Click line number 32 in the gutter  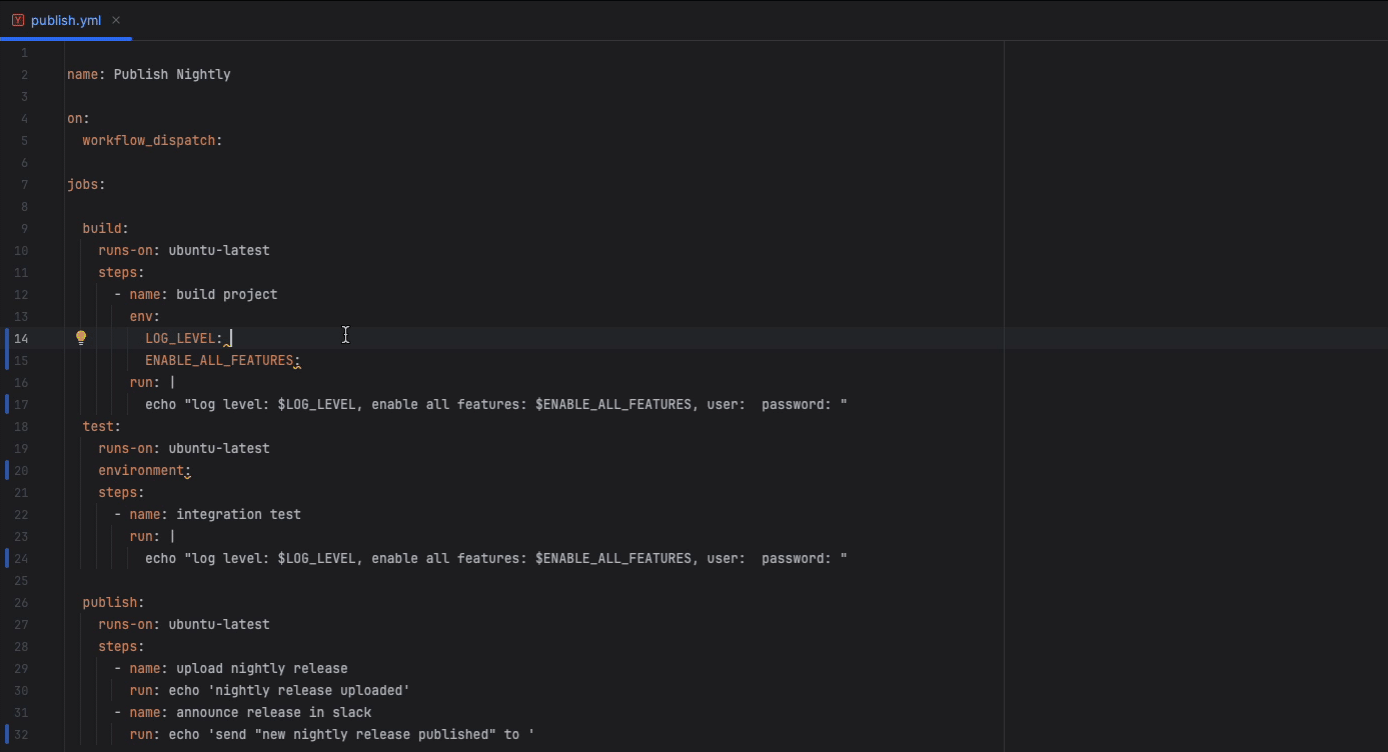(20, 734)
